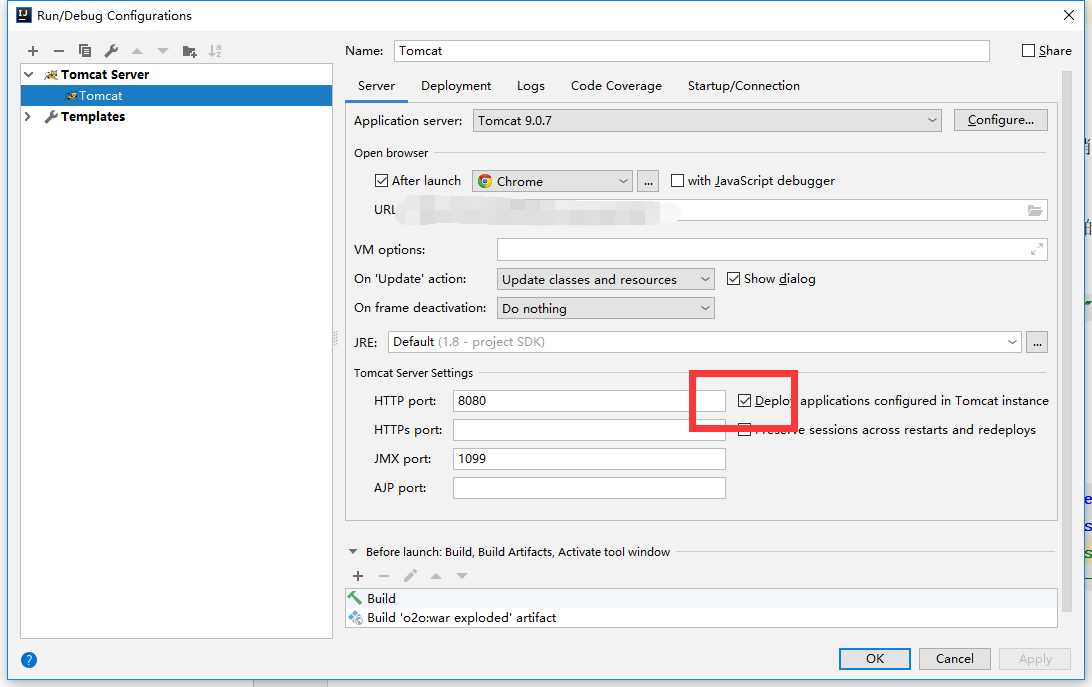
Task: Switch to the Deployment tab
Action: pyautogui.click(x=456, y=86)
